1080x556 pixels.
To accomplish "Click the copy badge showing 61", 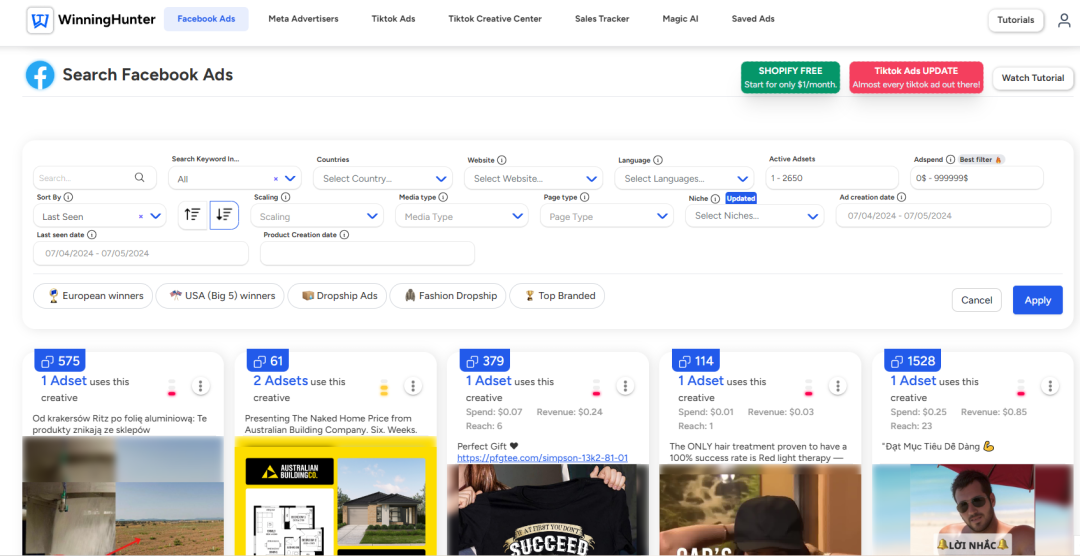I will pyautogui.click(x=268, y=361).
